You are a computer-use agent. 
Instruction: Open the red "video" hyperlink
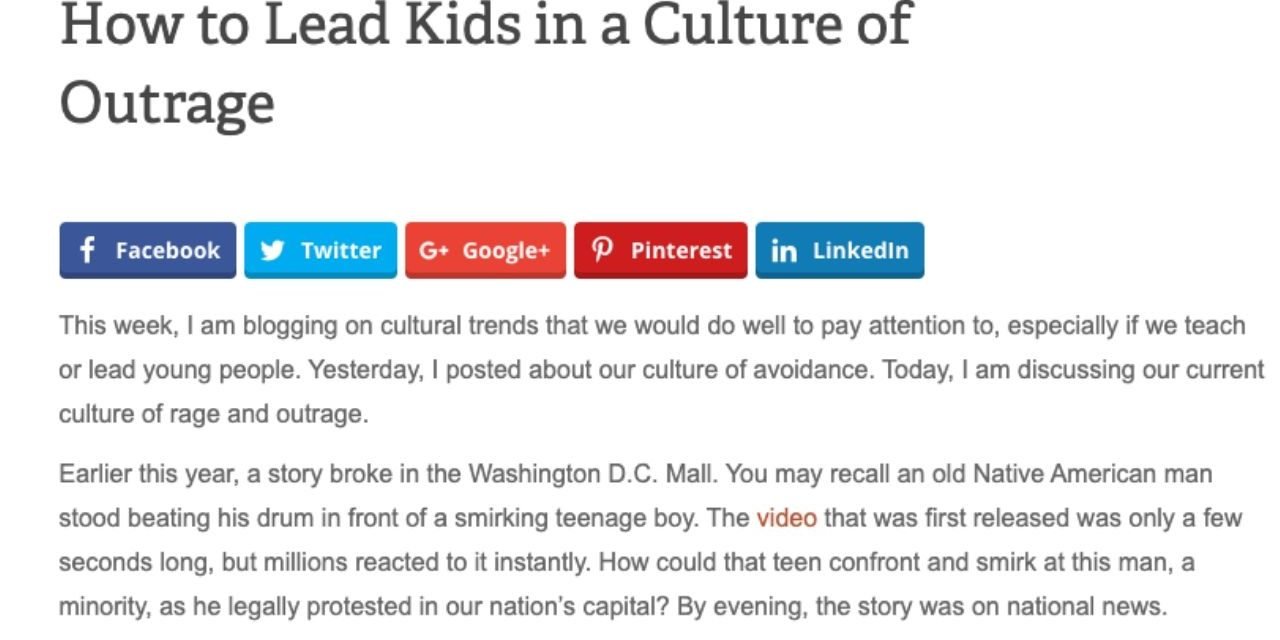click(x=786, y=518)
